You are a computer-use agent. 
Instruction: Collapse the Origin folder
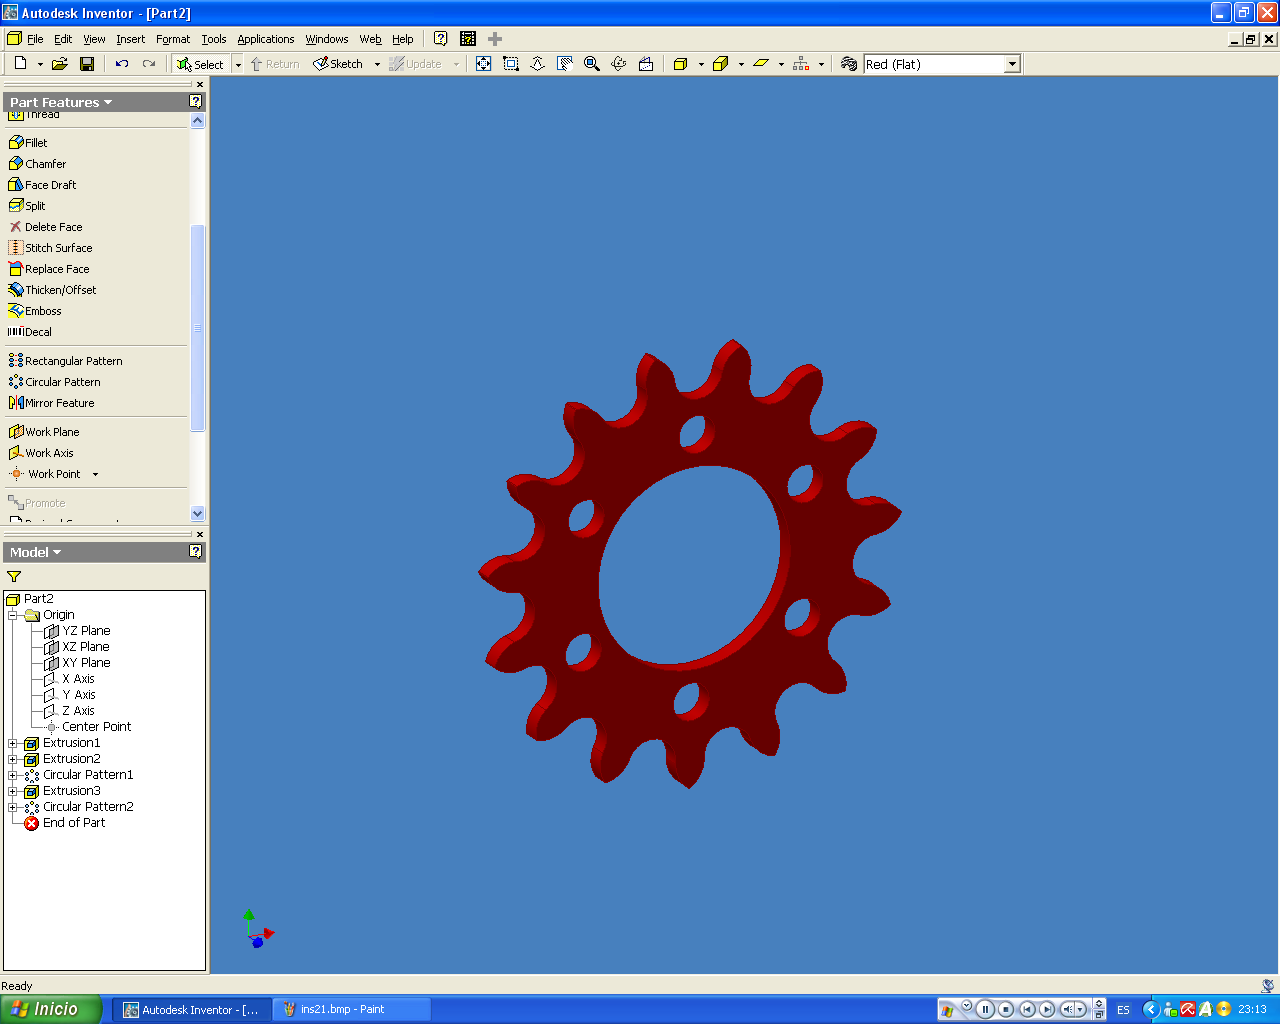(10, 614)
